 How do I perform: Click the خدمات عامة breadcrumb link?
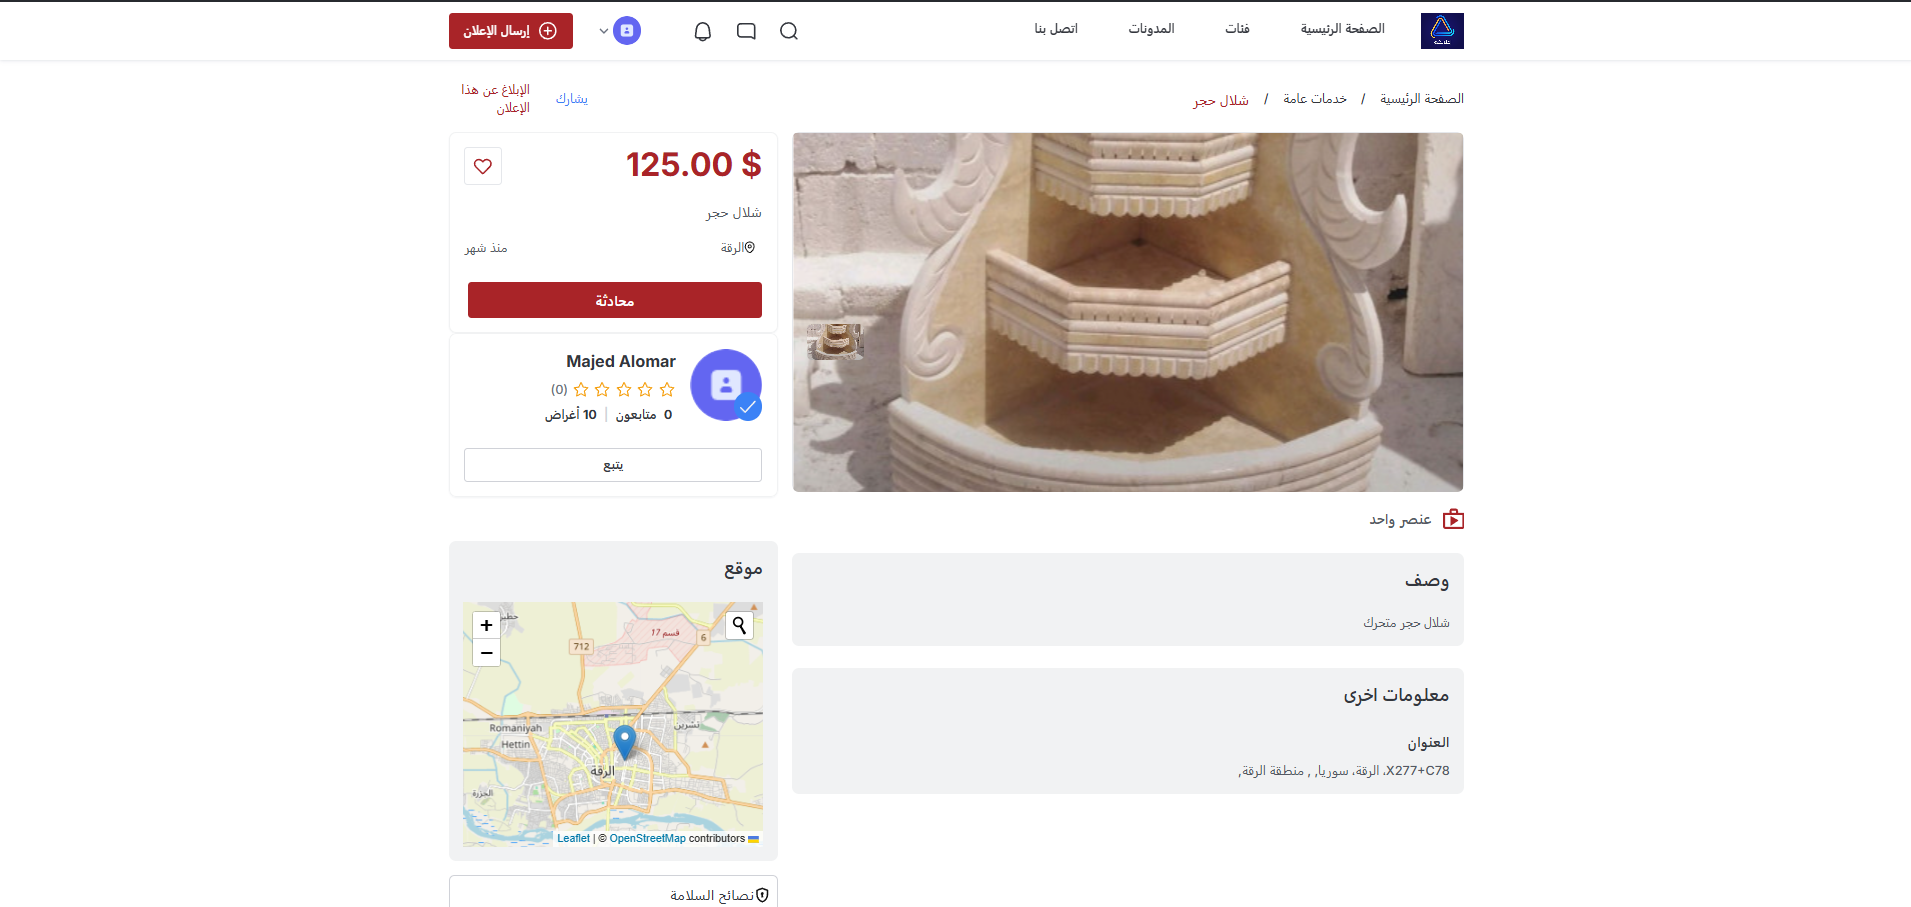(1314, 99)
